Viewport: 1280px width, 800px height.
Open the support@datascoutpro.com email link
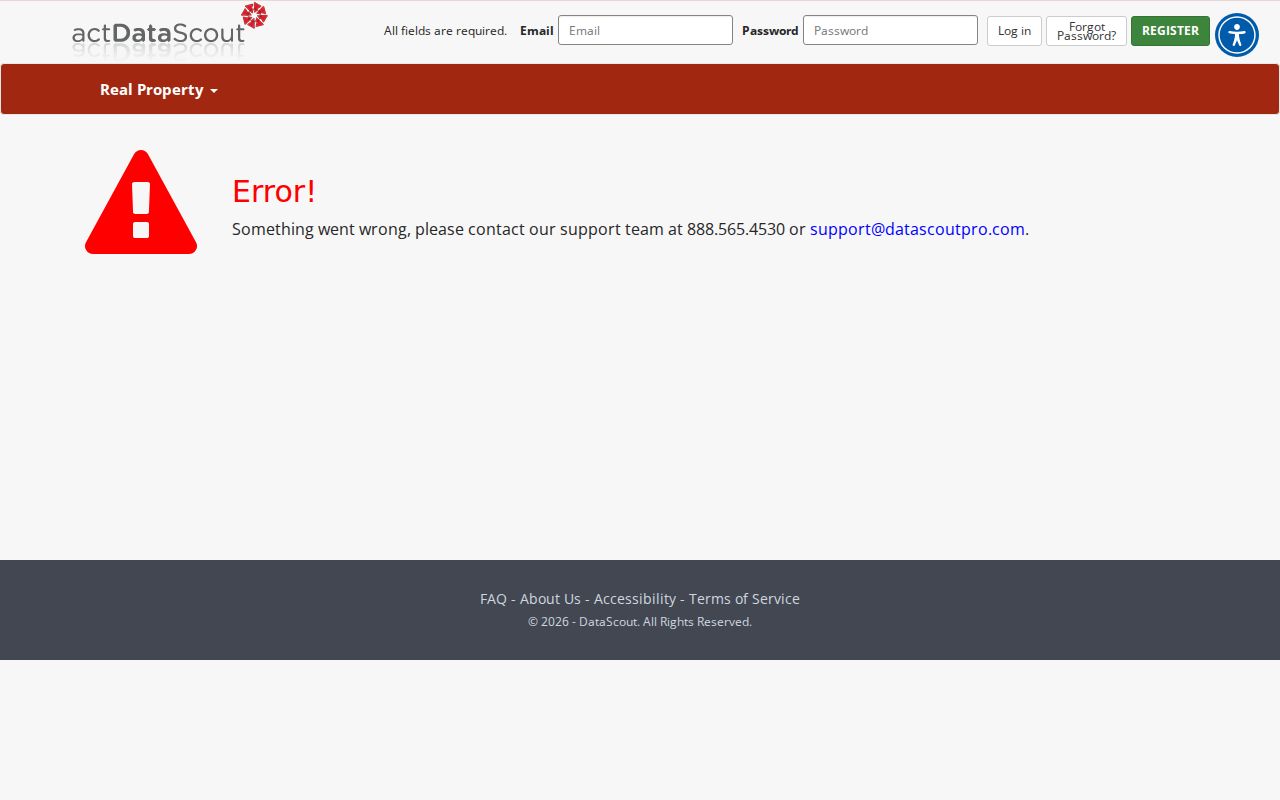click(917, 229)
